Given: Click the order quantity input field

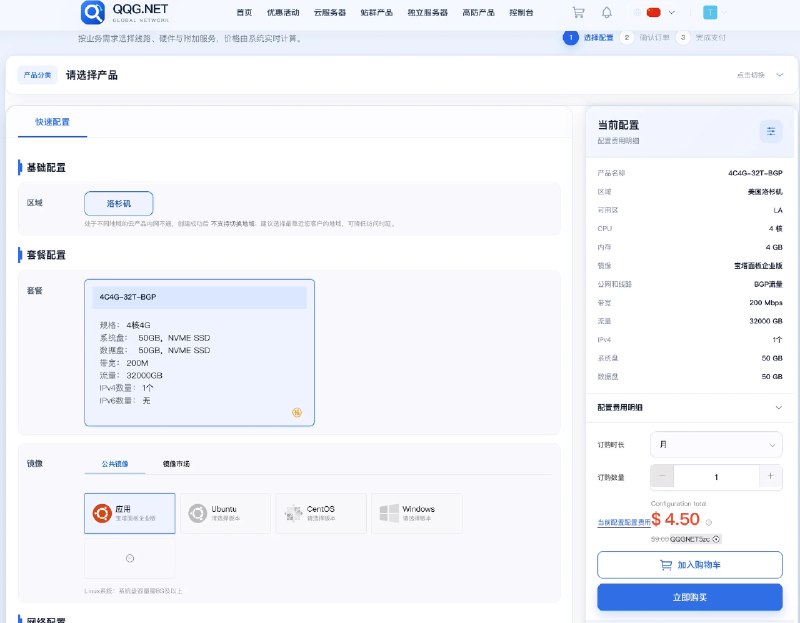Looking at the screenshot, I should tap(716, 477).
